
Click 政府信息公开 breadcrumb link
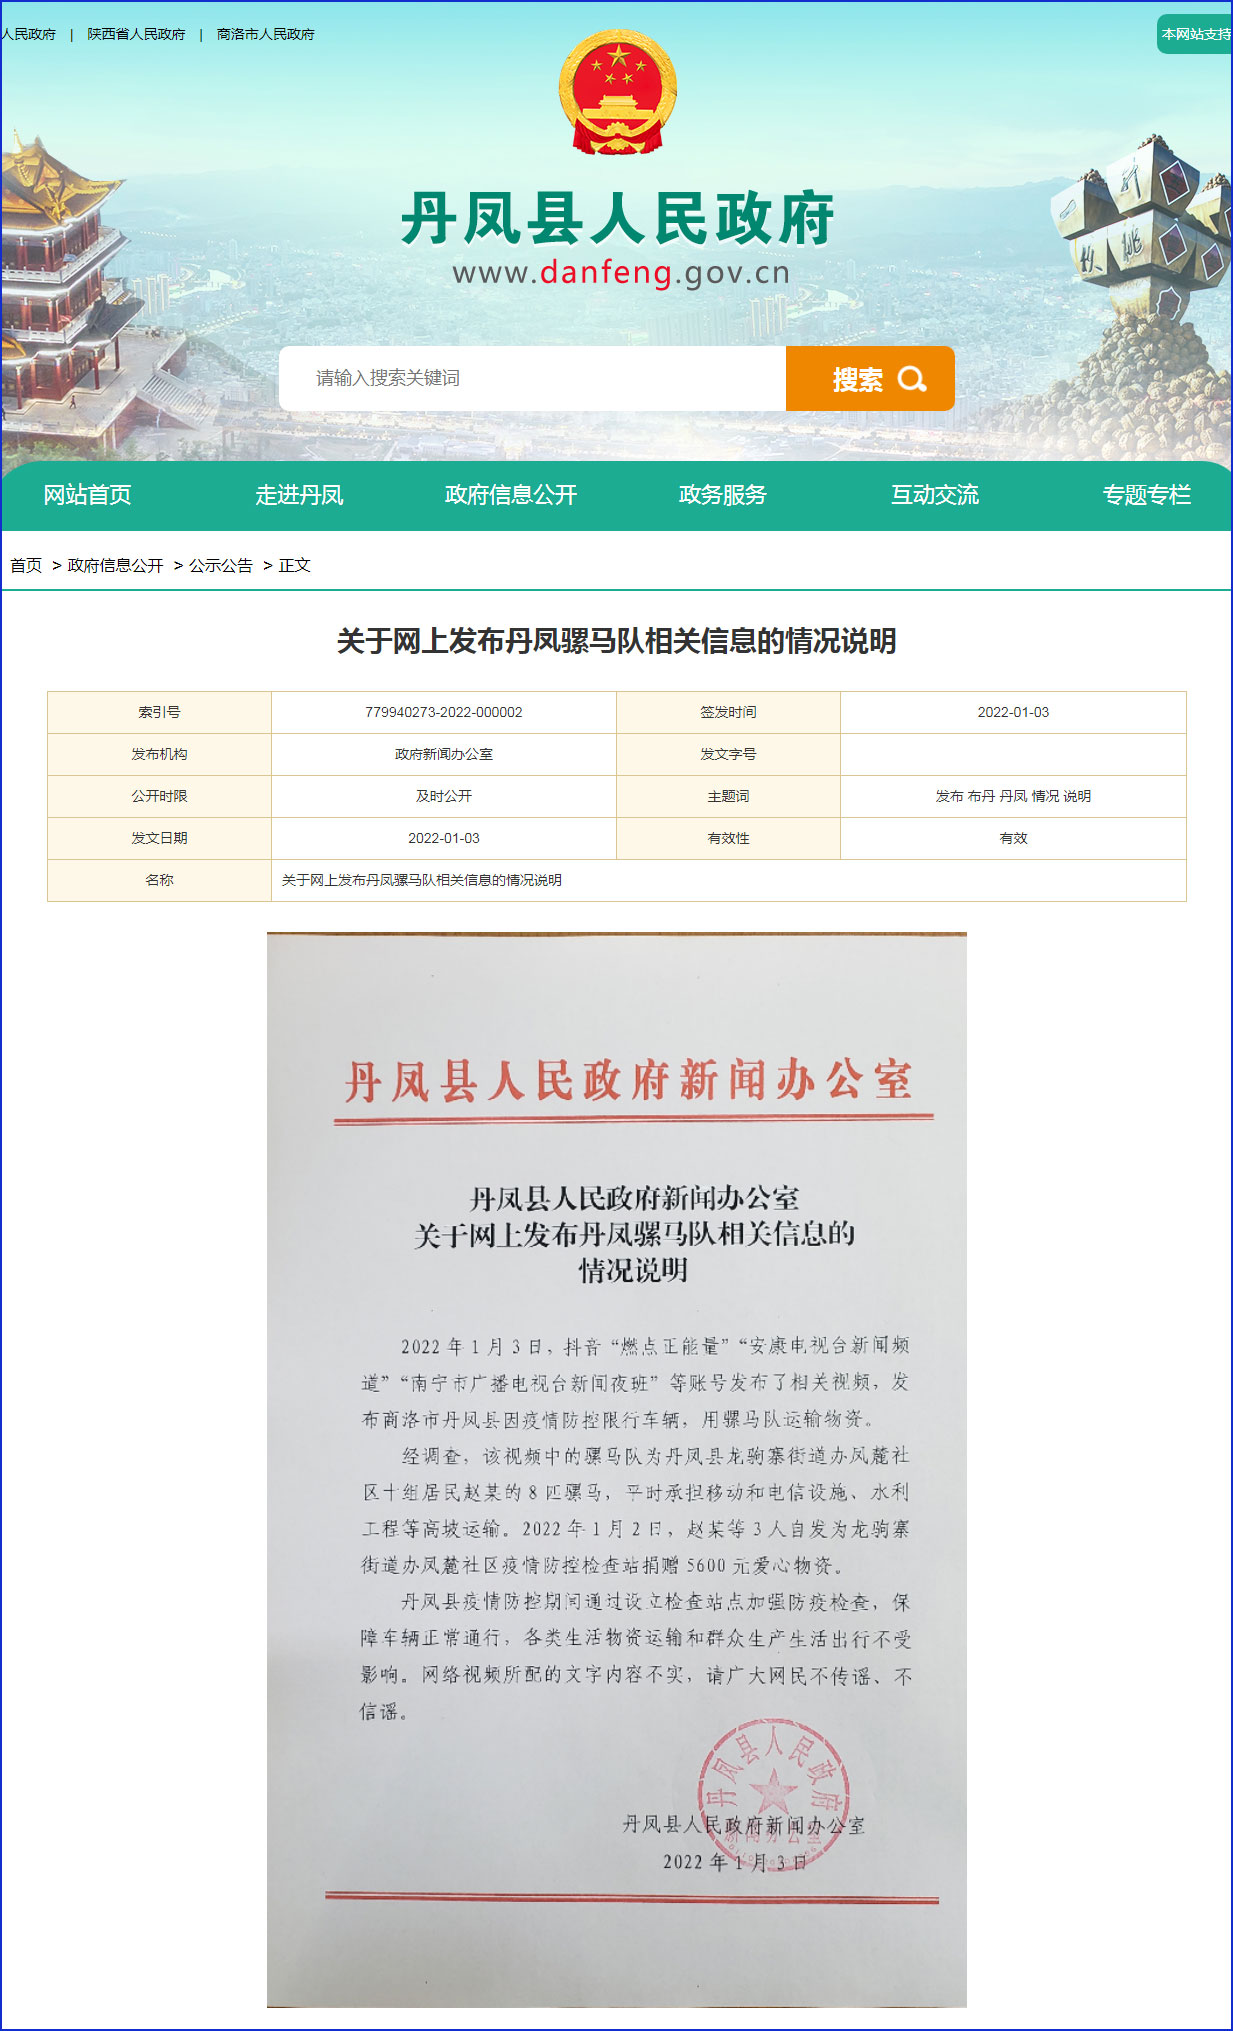(x=115, y=565)
